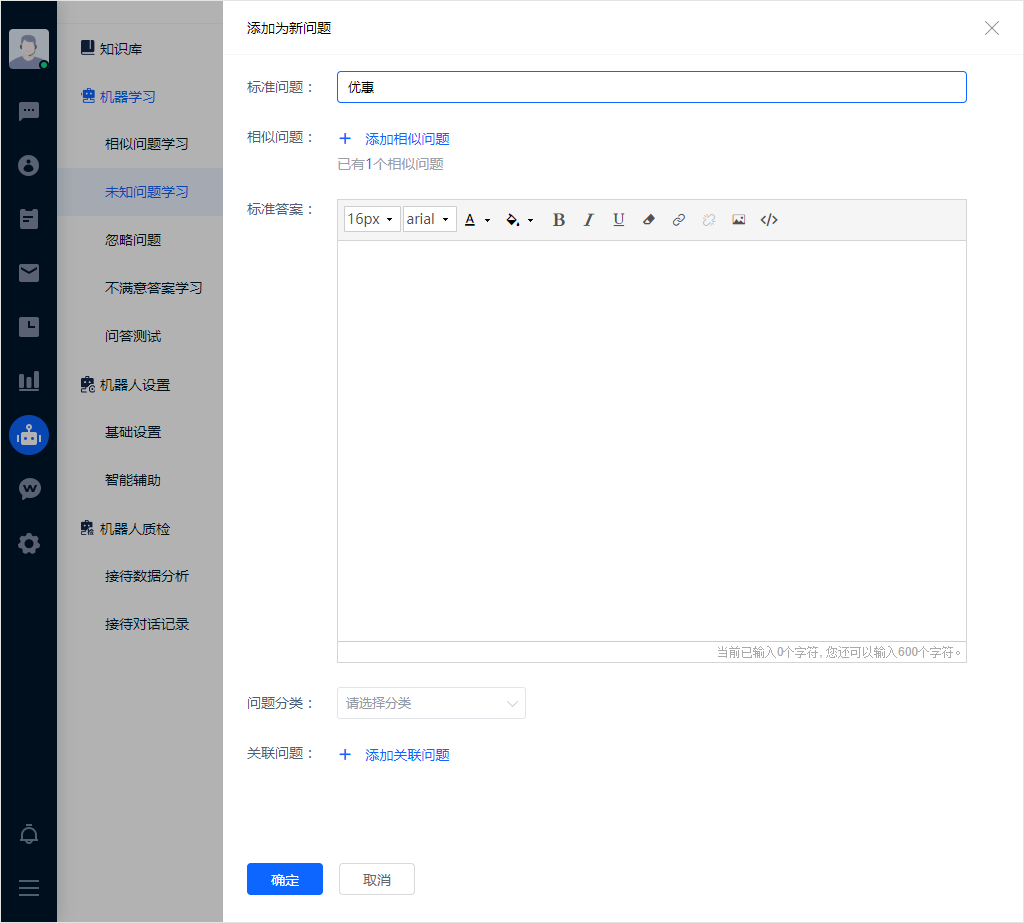Click the insert link icon

coord(679,220)
